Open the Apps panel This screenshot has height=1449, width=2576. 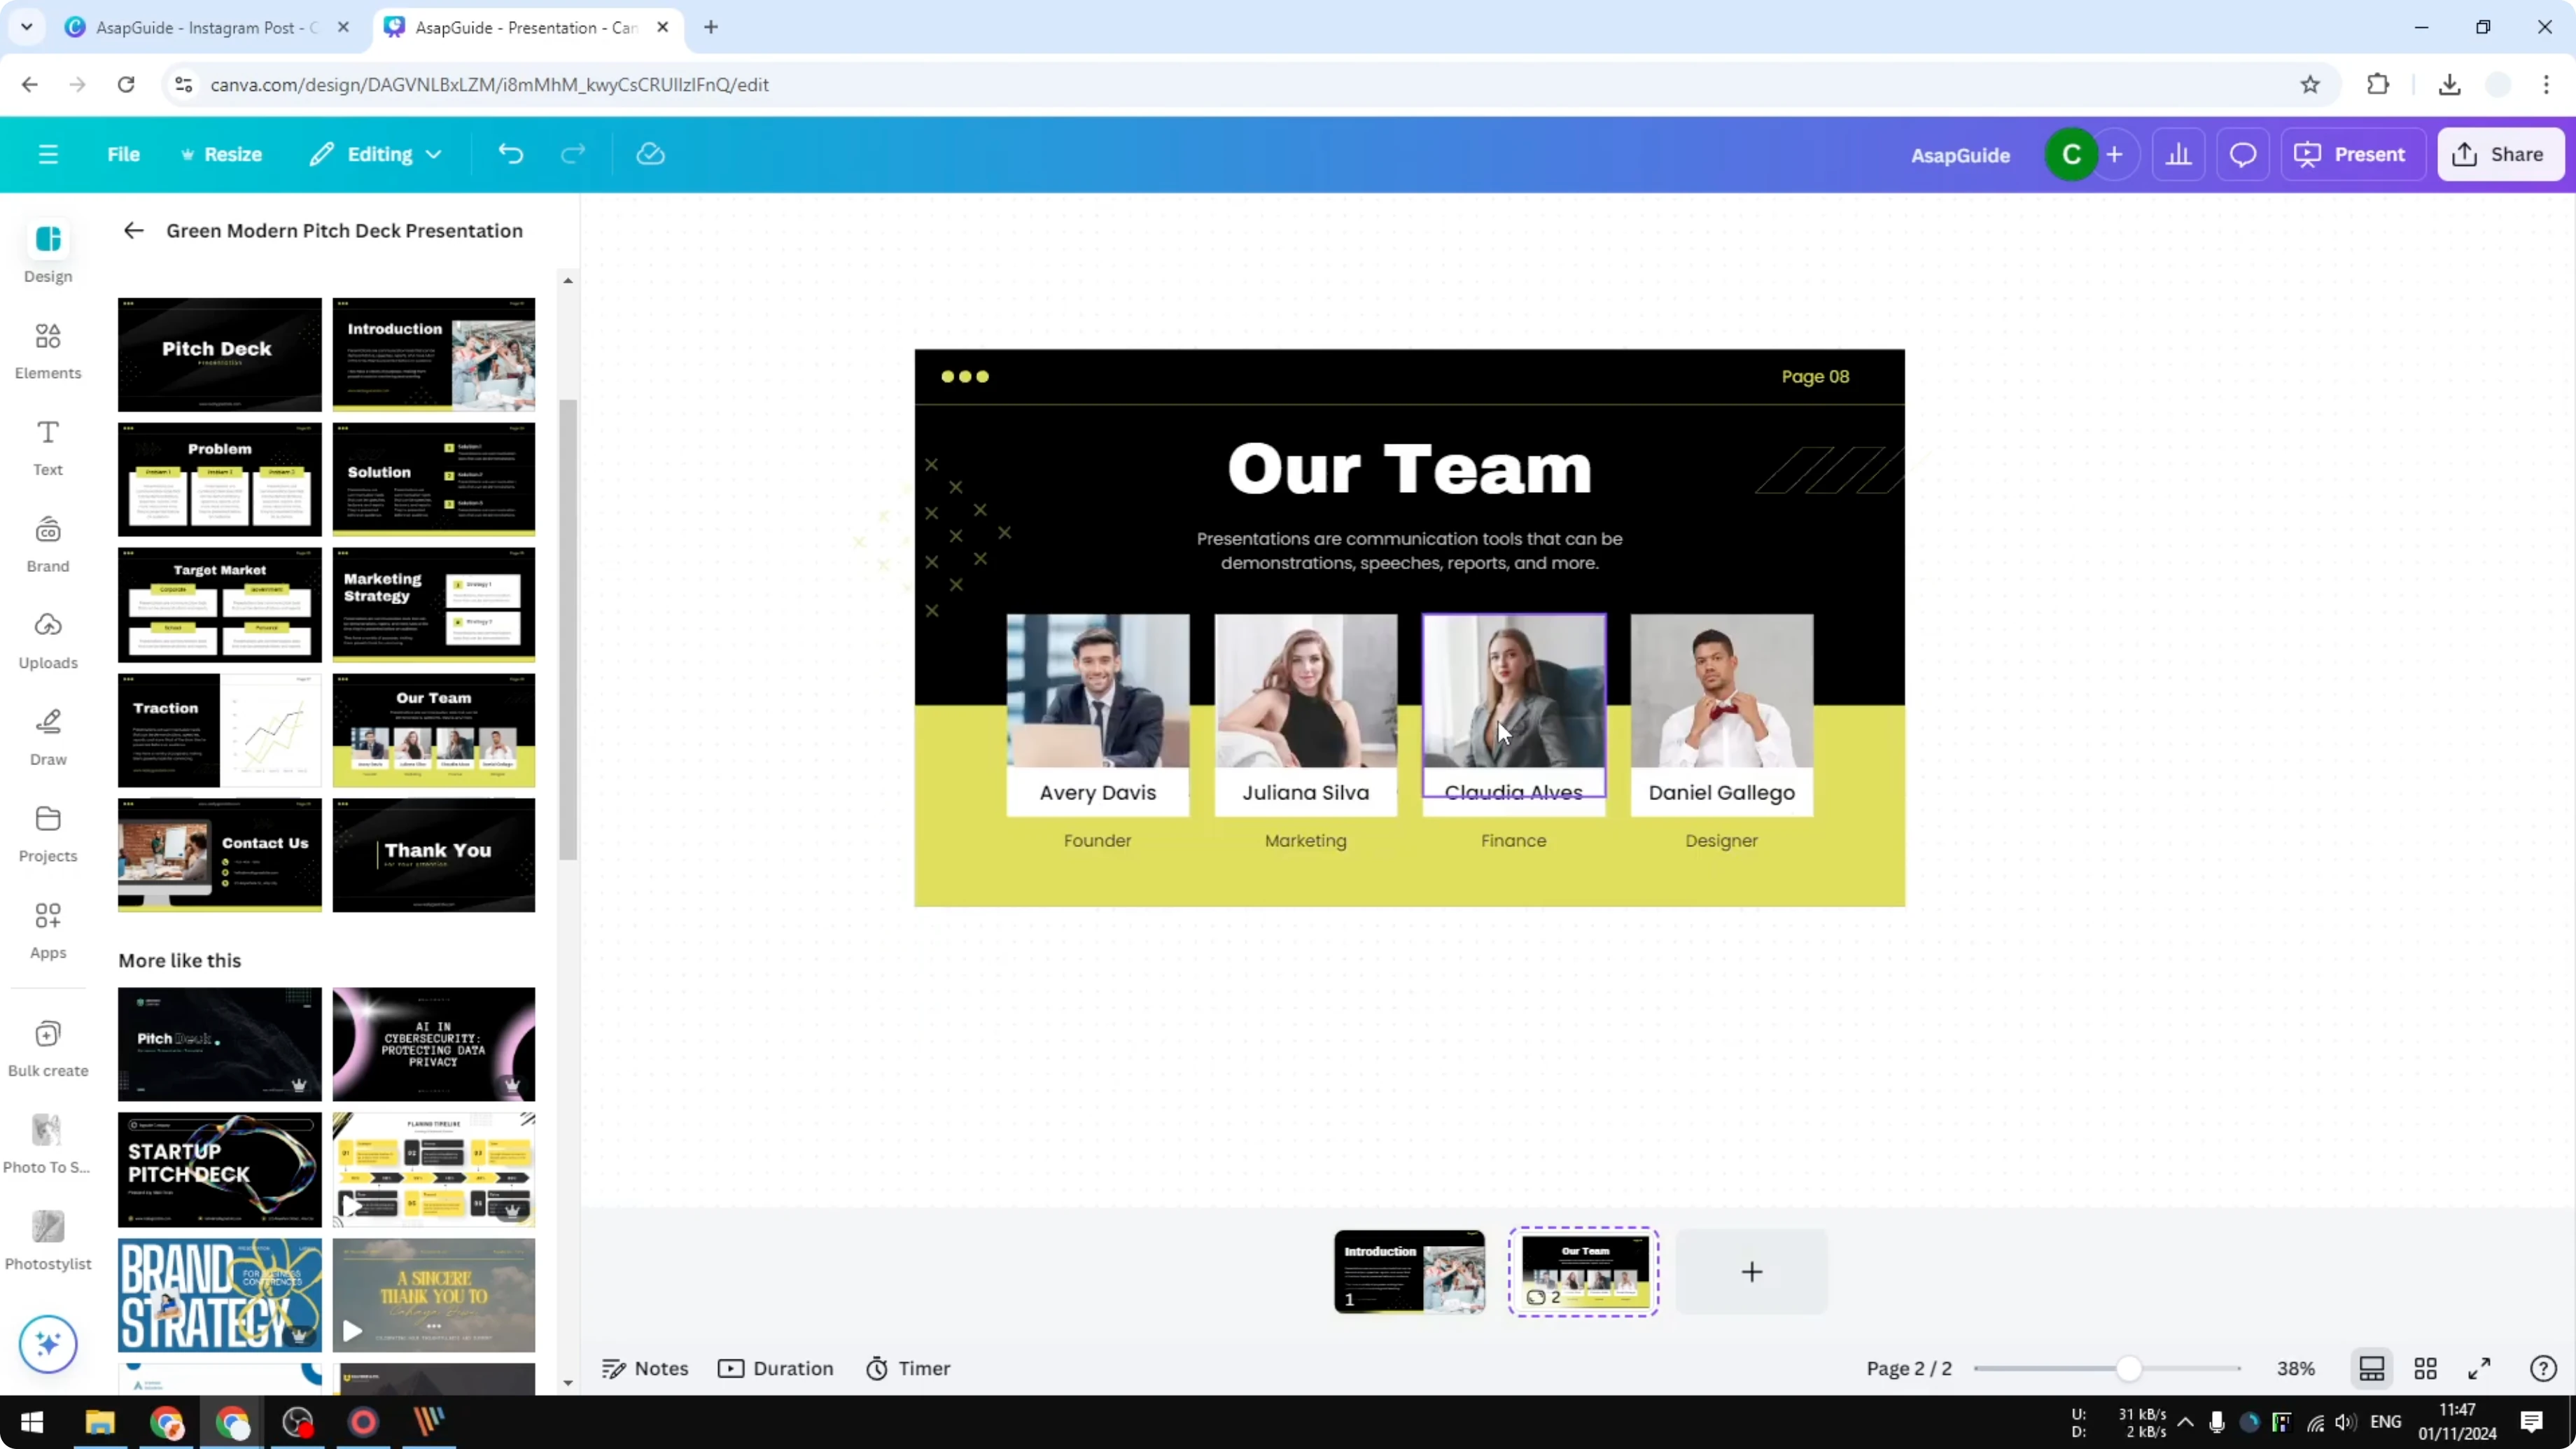47,930
